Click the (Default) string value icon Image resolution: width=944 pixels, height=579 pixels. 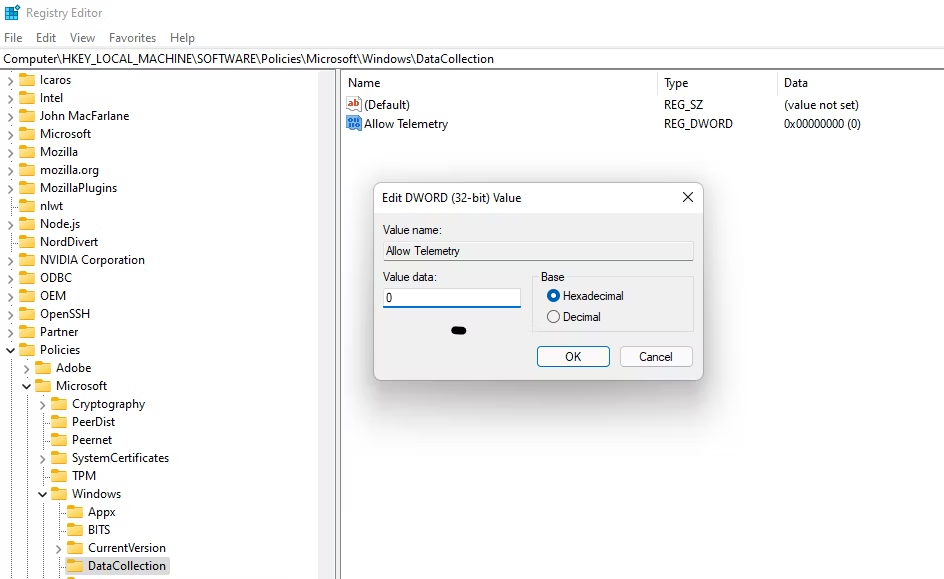tap(354, 104)
